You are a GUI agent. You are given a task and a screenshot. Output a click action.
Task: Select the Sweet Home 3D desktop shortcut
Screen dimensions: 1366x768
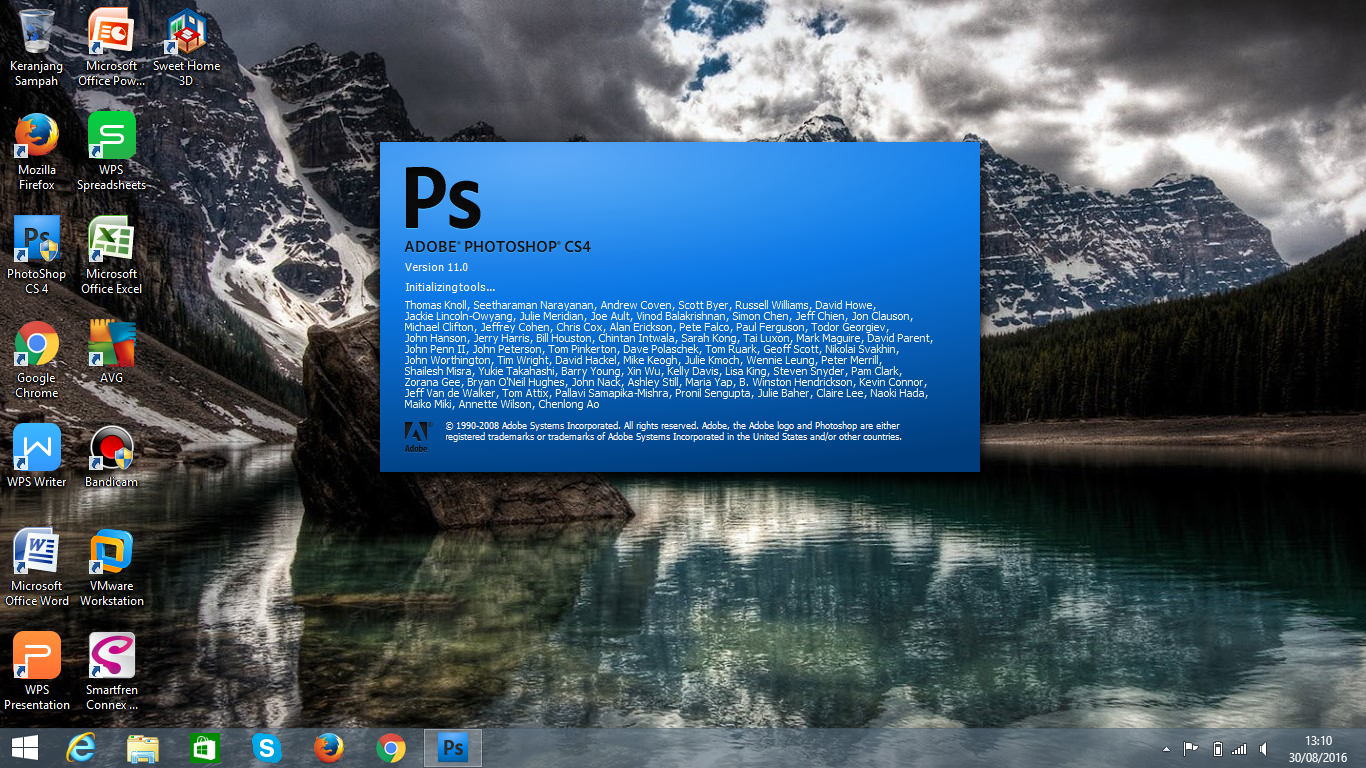pyautogui.click(x=186, y=46)
